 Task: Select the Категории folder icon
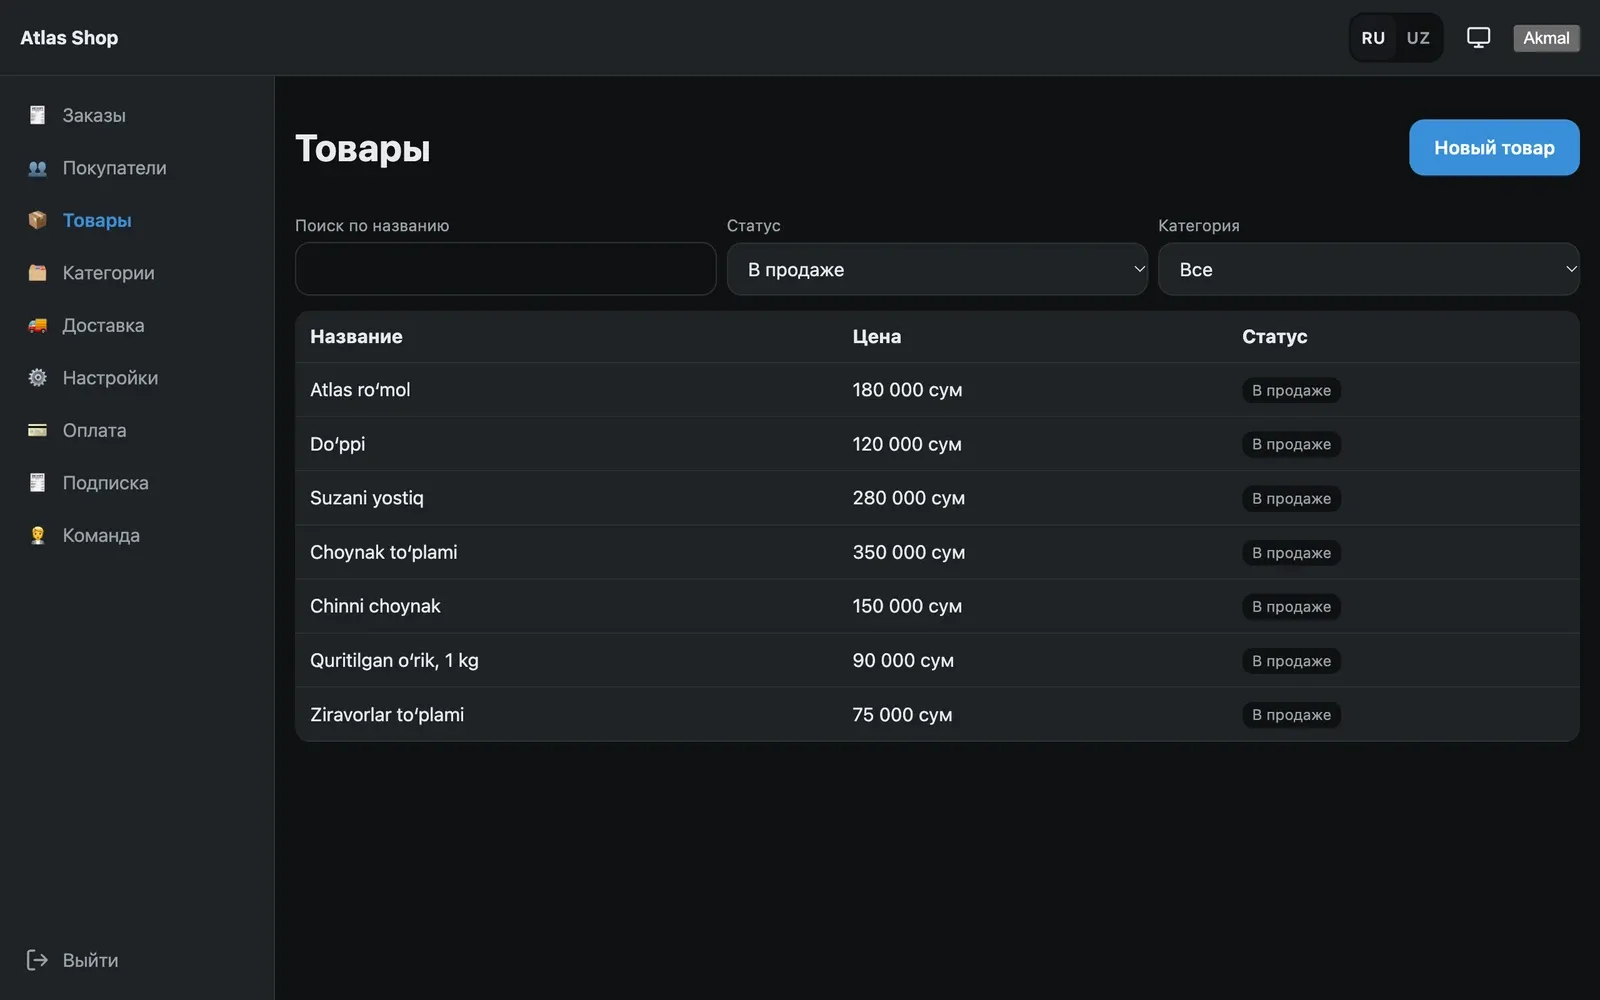[x=37, y=273]
